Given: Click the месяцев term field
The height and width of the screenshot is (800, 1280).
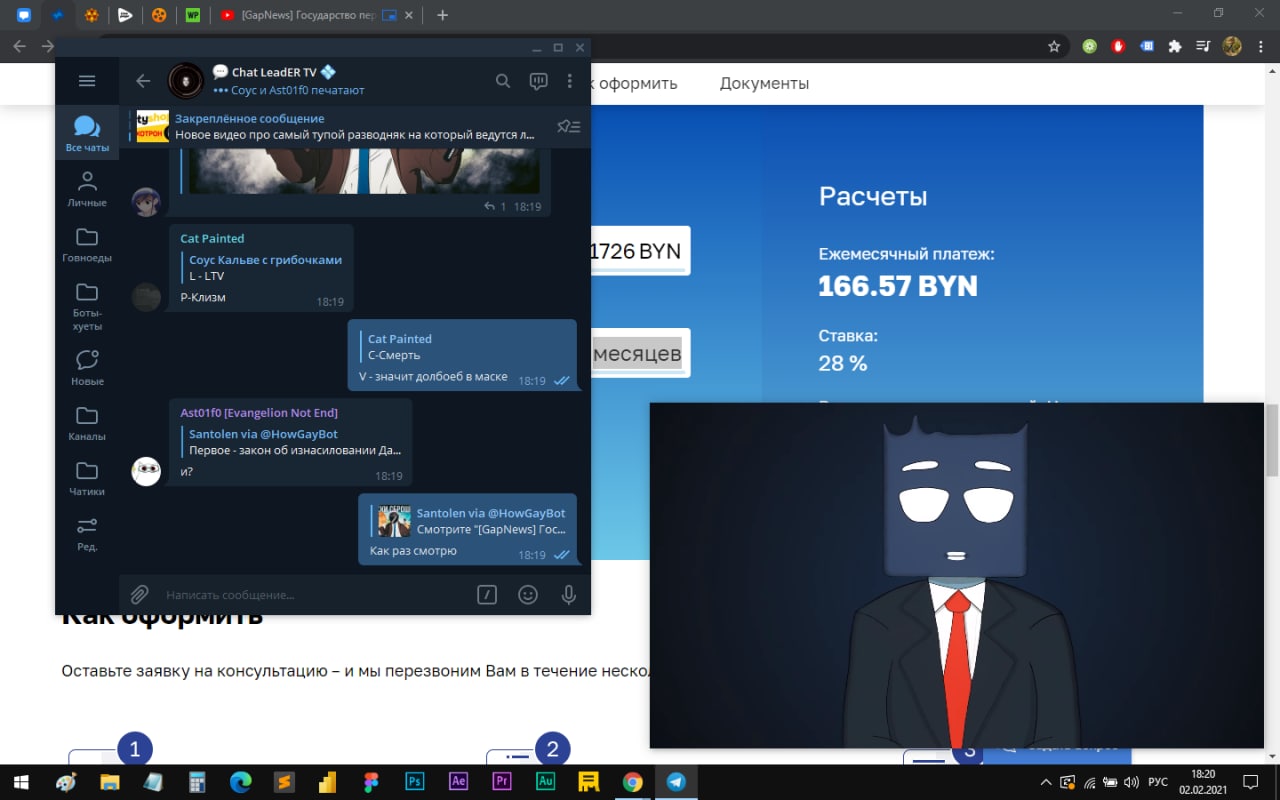Looking at the screenshot, I should click(639, 355).
